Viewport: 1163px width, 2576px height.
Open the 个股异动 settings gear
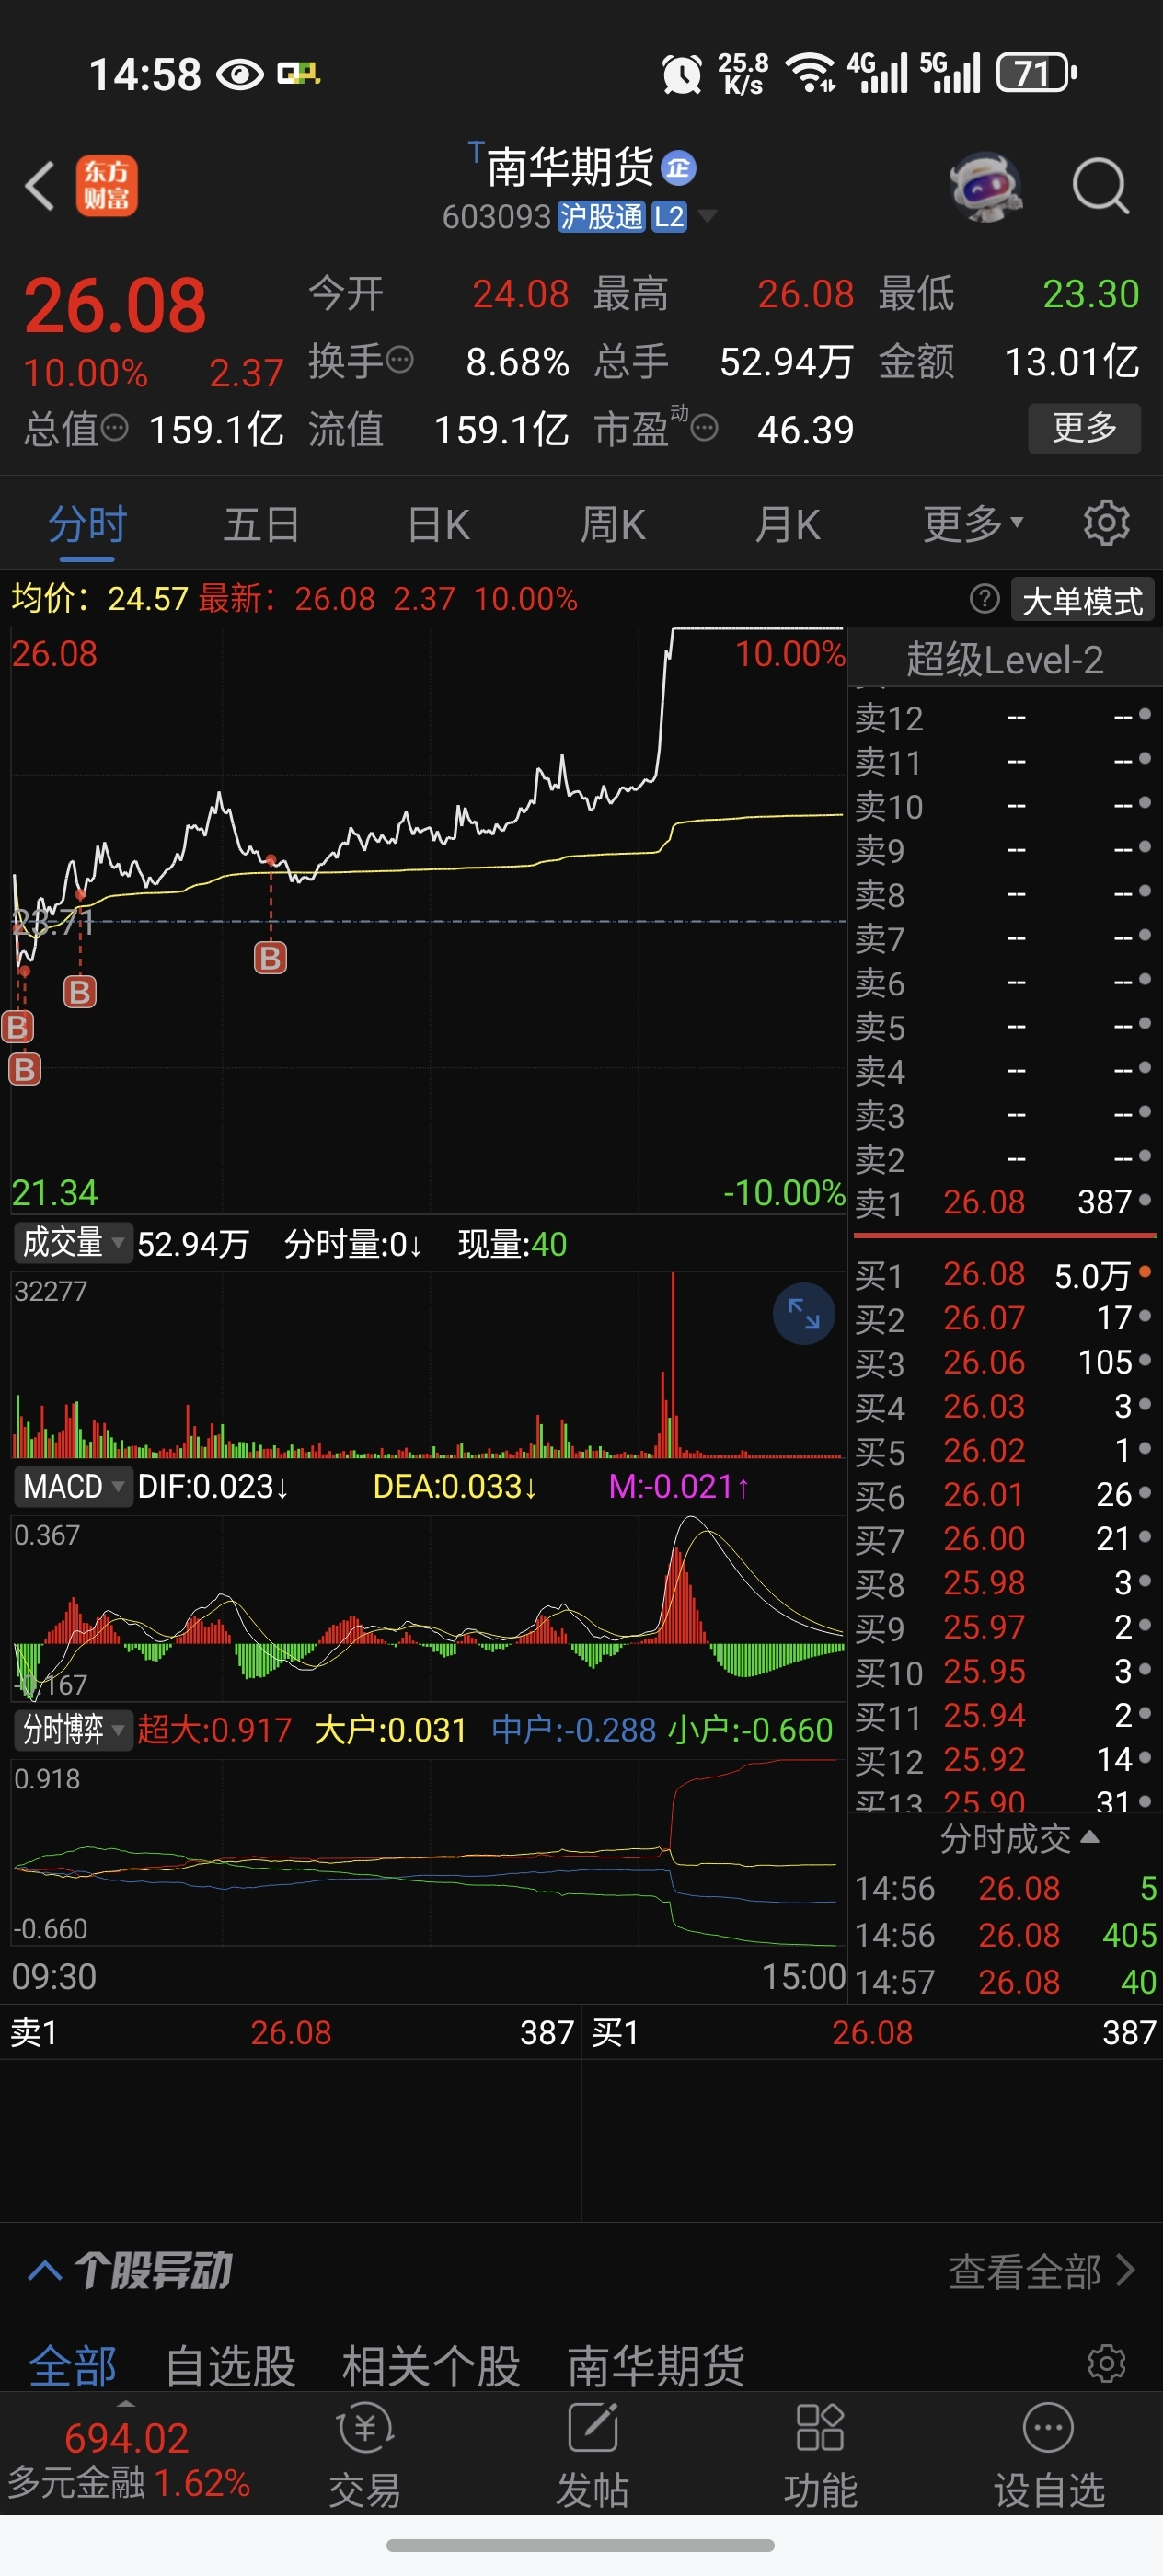click(x=1106, y=2365)
